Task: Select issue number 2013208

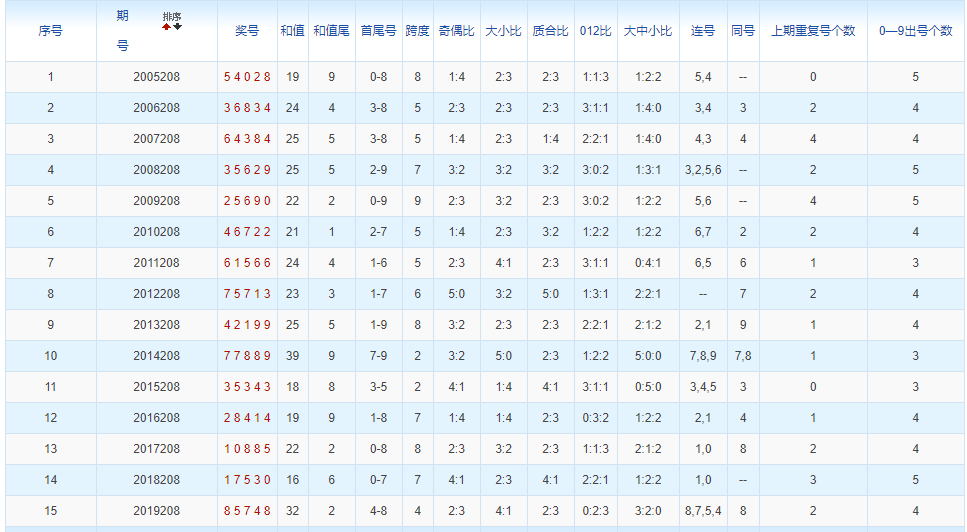Action: (x=157, y=325)
